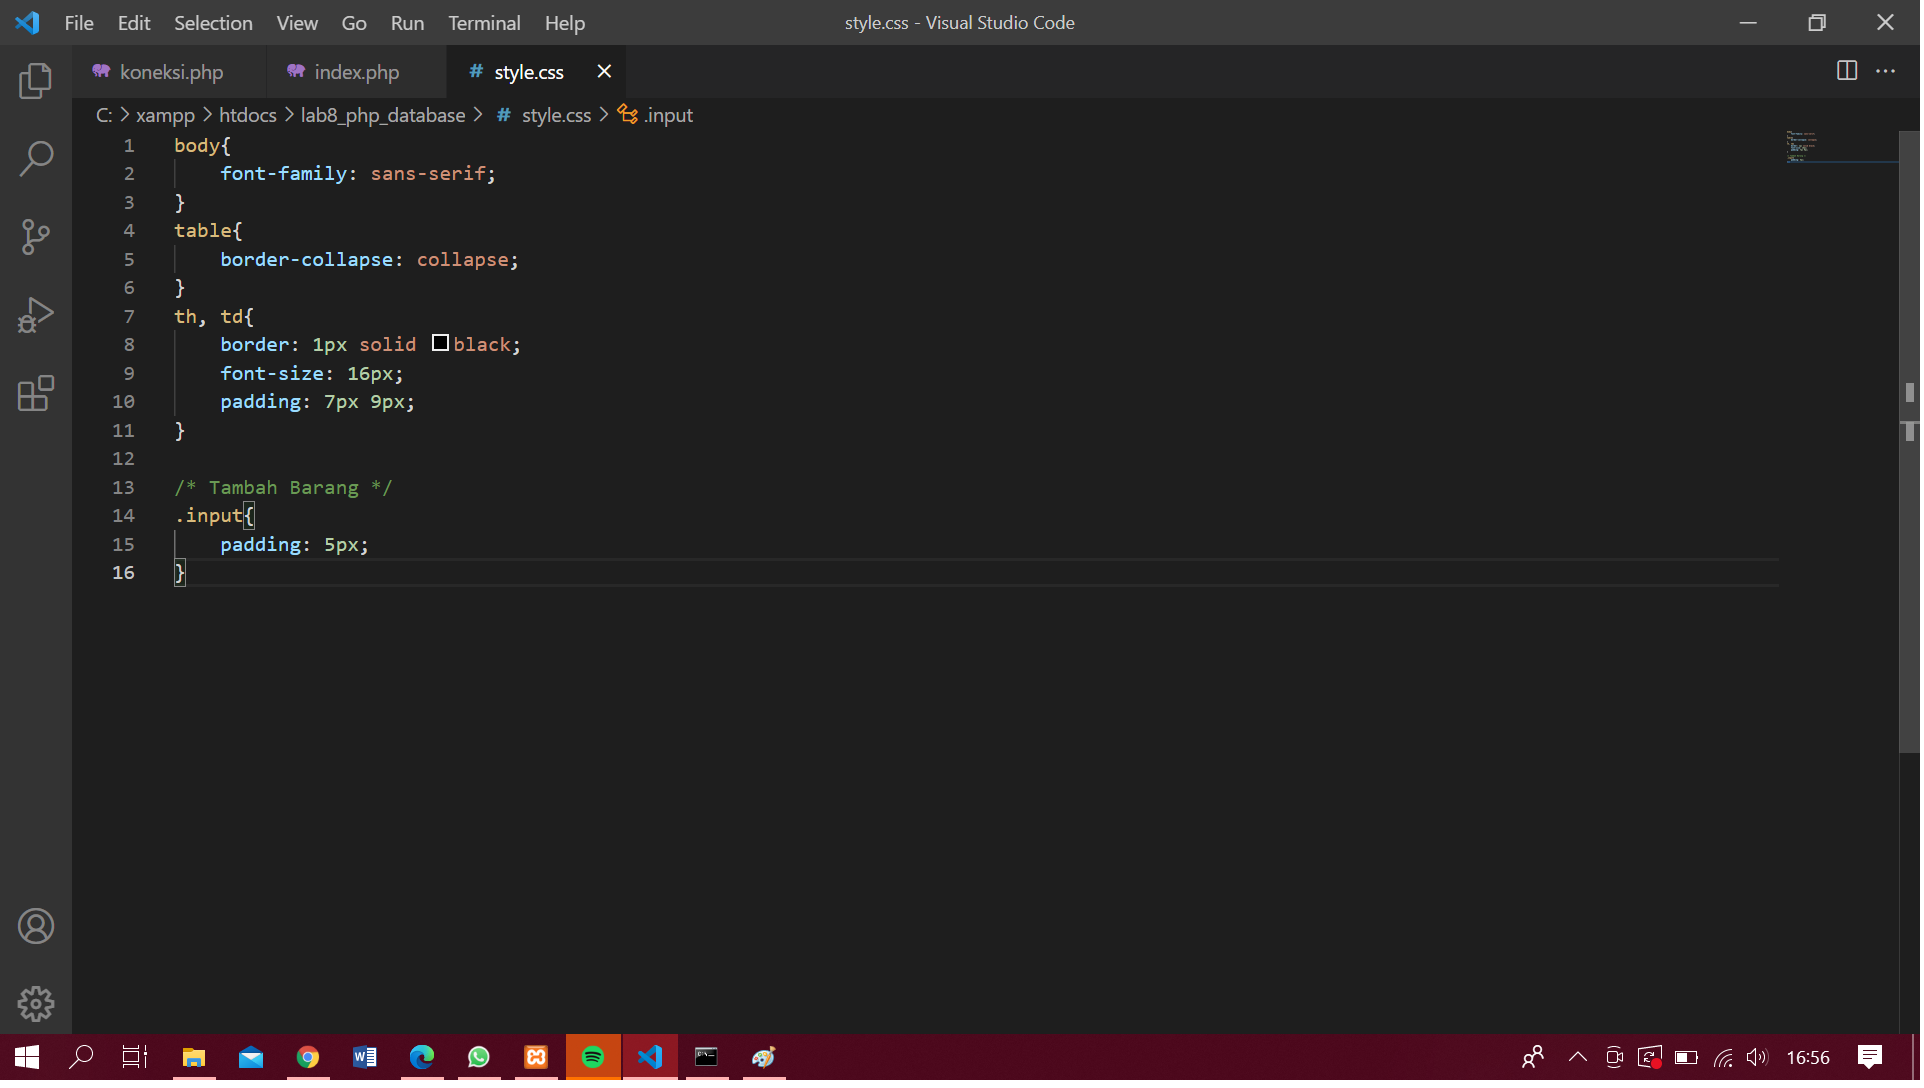Open the Terminal menu

click(x=485, y=23)
